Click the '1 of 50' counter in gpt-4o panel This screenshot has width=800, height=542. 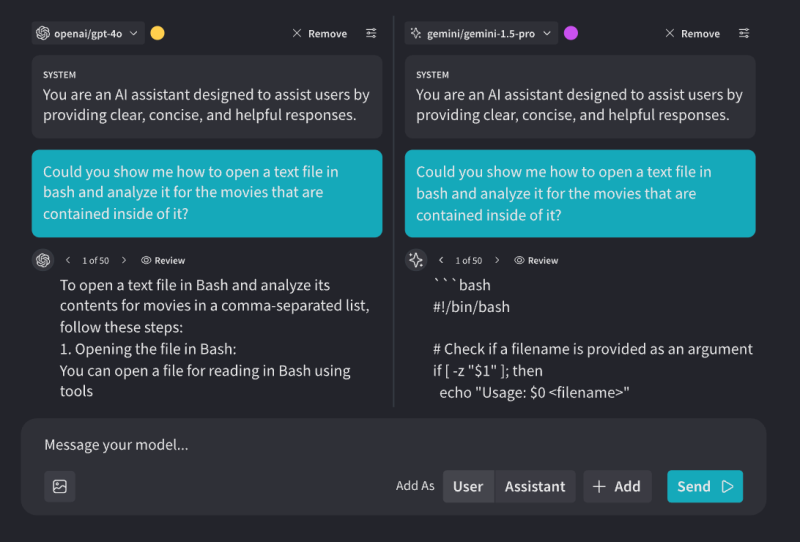tap(95, 260)
